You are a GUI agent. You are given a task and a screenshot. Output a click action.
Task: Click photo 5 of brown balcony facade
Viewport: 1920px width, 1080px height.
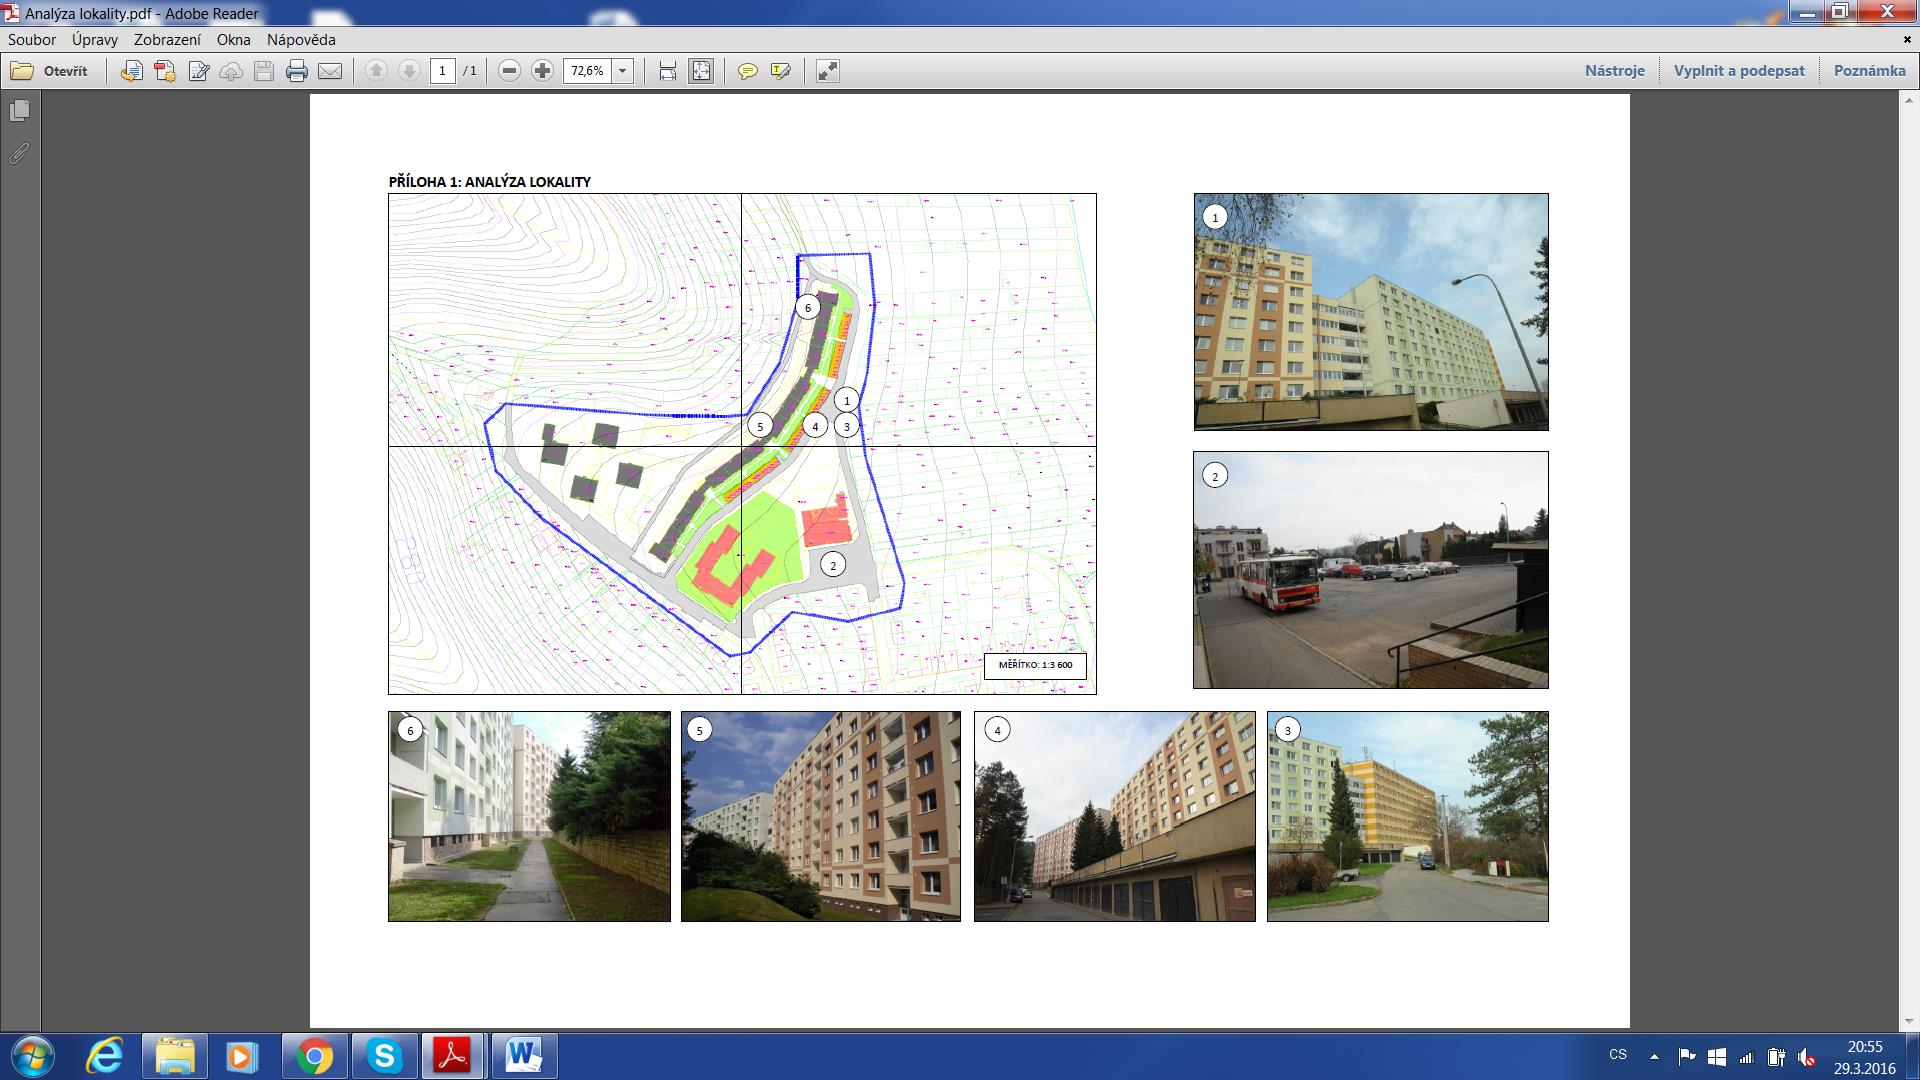click(x=821, y=817)
